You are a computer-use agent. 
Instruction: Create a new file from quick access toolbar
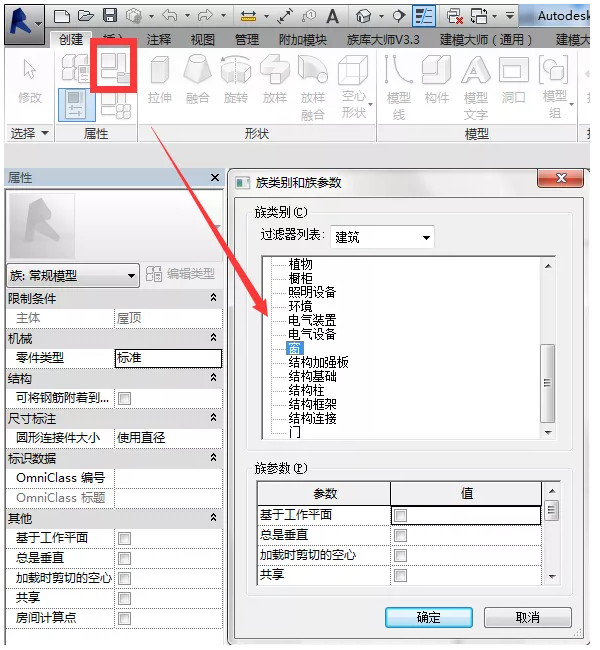tap(62, 16)
